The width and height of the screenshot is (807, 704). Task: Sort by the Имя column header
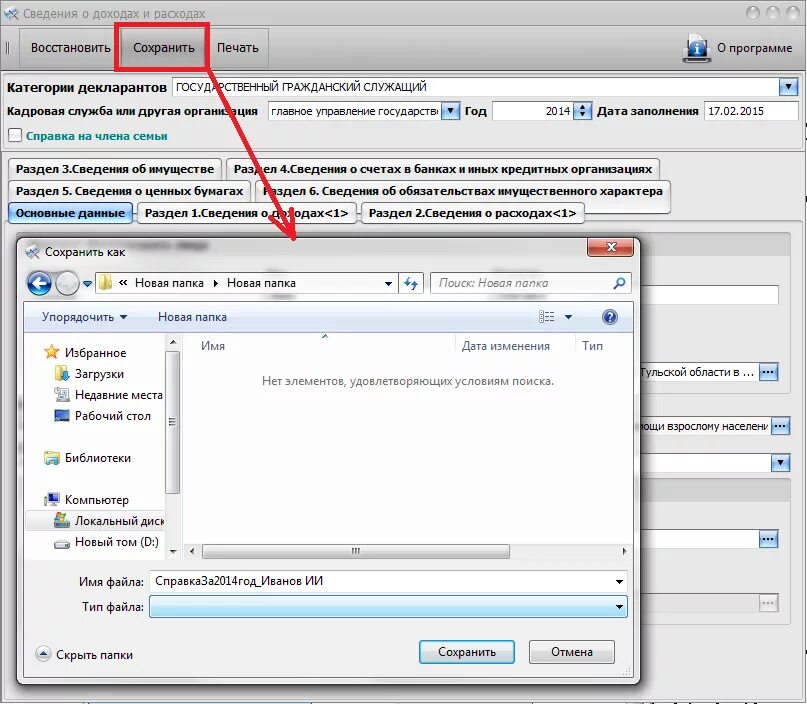[213, 346]
